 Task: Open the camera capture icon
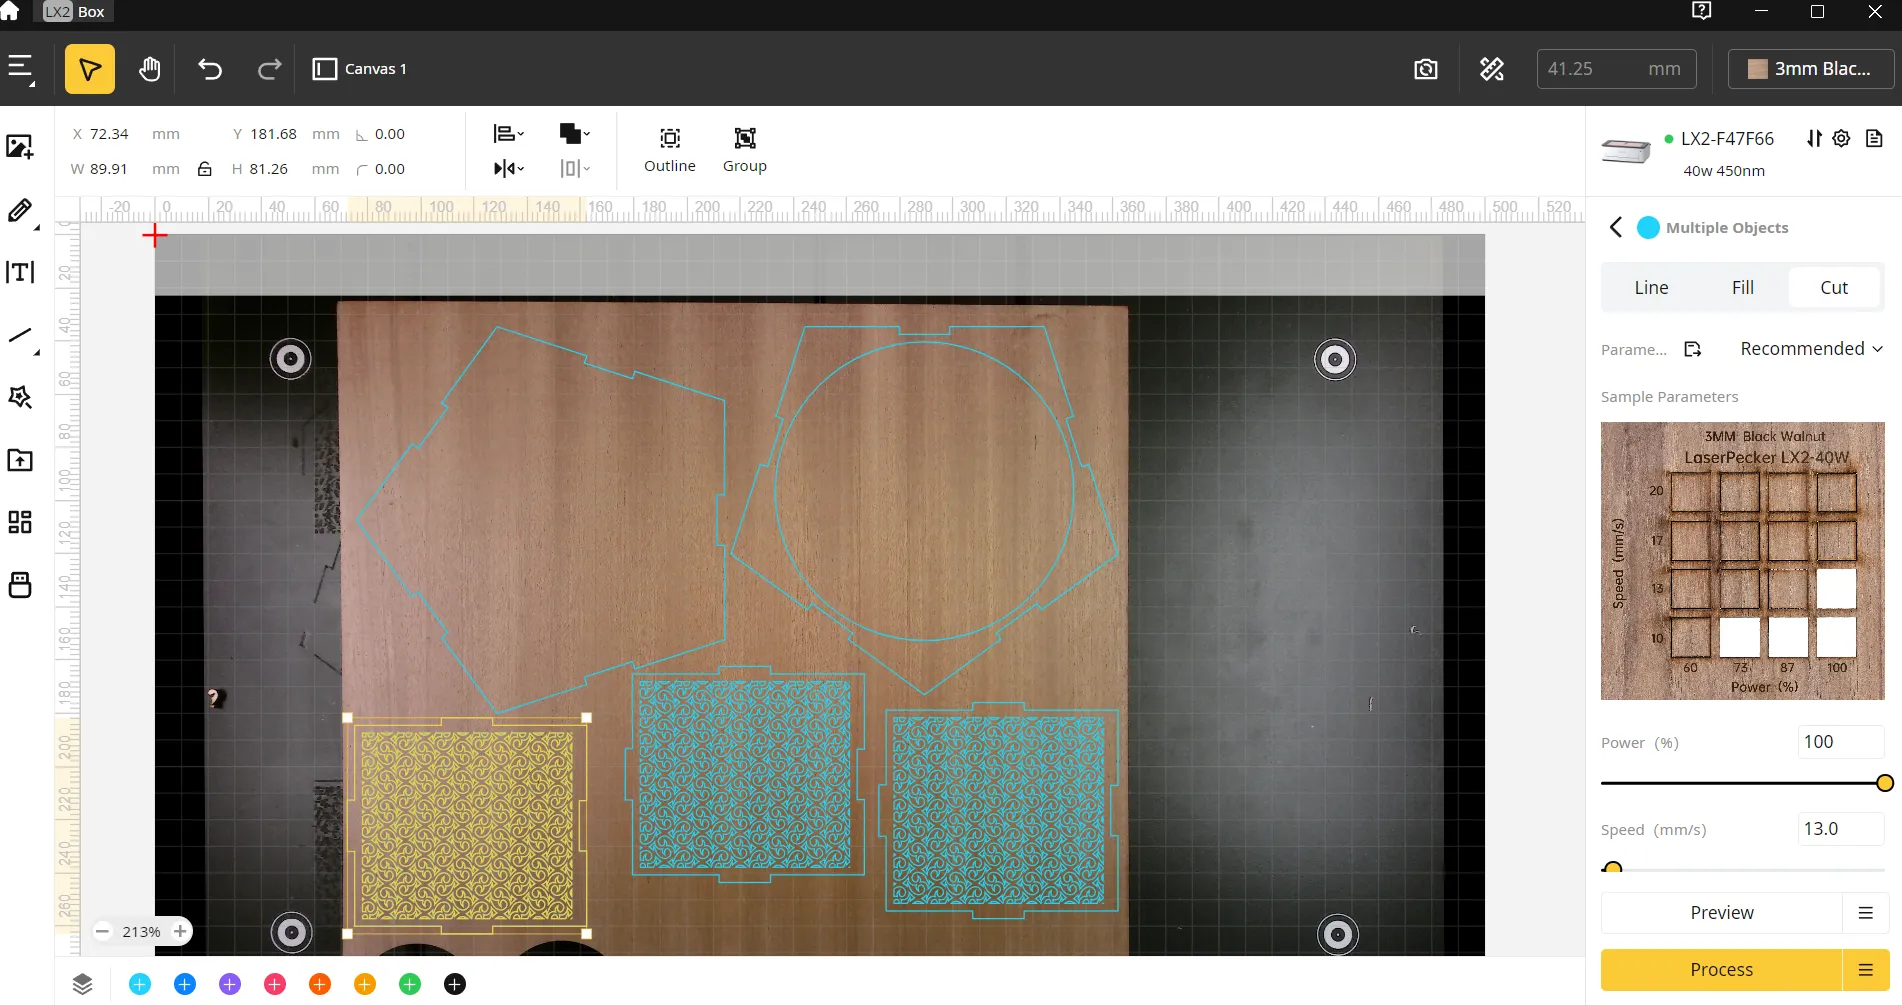click(1426, 69)
